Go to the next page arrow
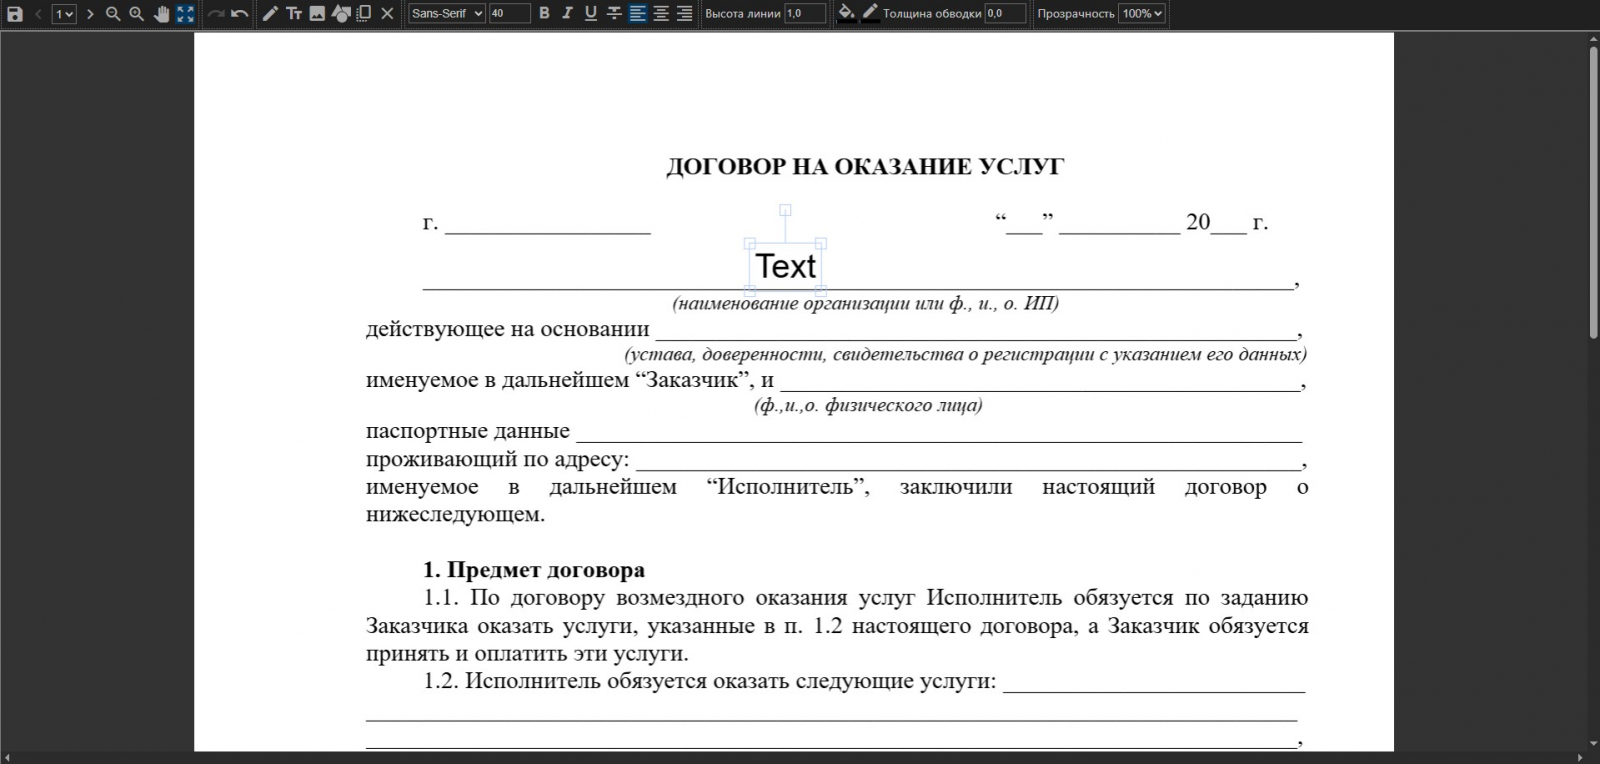This screenshot has height=764, width=1600. (90, 14)
